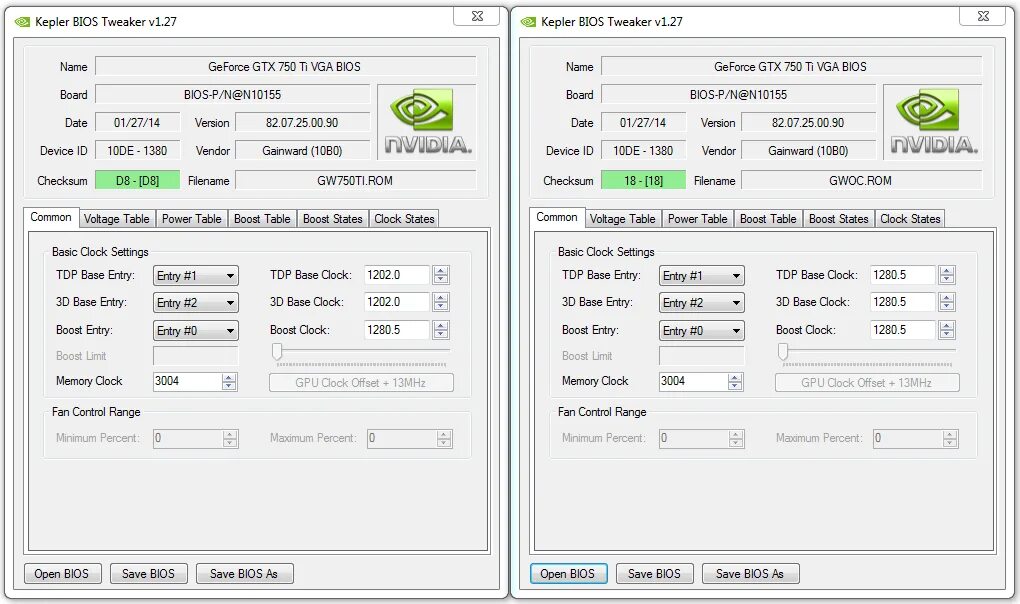Click Boost Clock stepper in left window

coord(440,330)
